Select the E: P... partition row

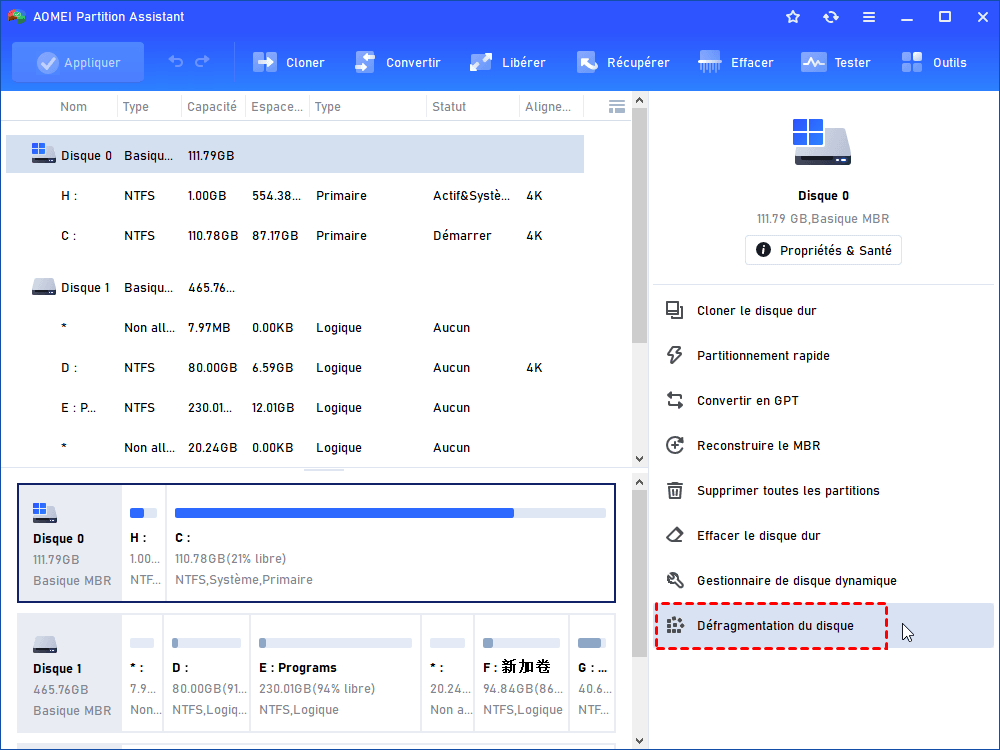[x=295, y=408]
